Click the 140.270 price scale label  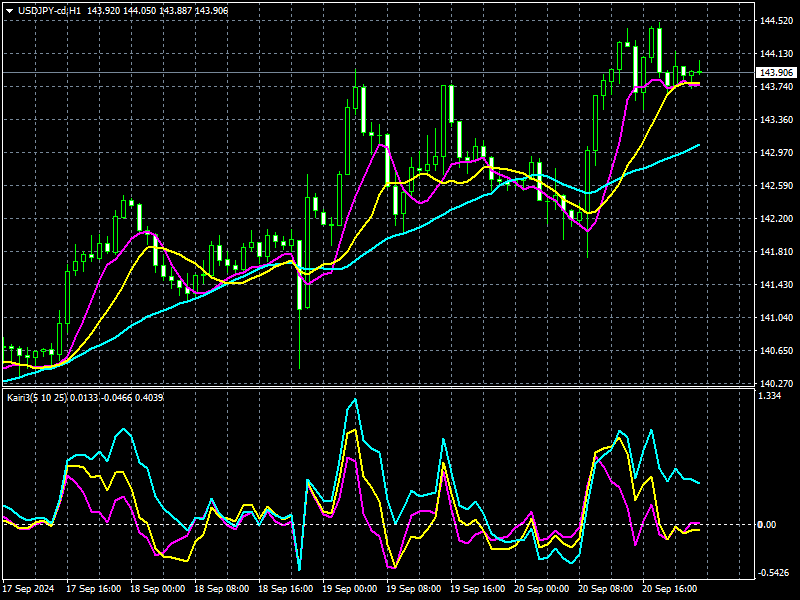[777, 383]
